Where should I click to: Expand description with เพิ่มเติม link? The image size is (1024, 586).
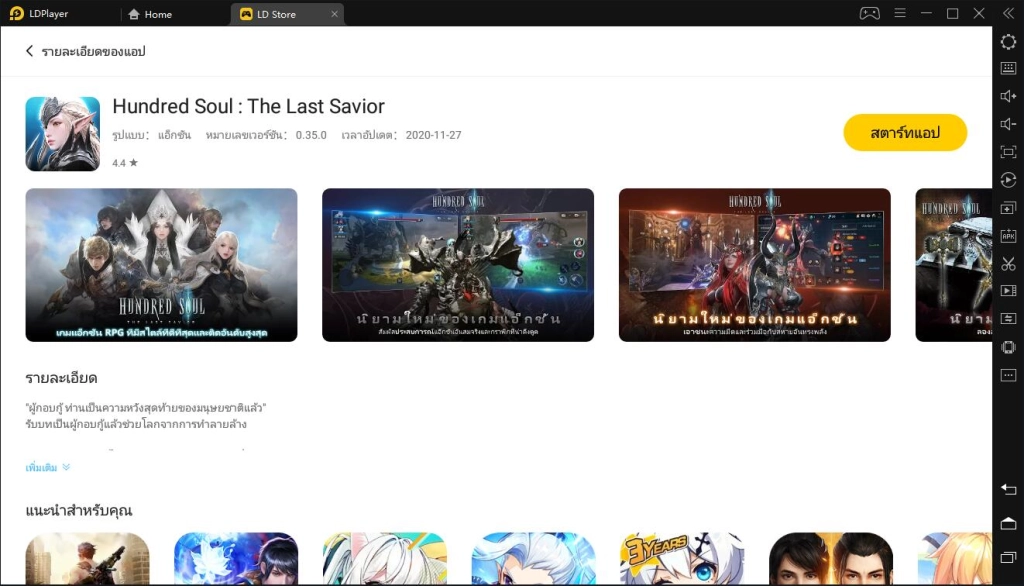pyautogui.click(x=48, y=467)
